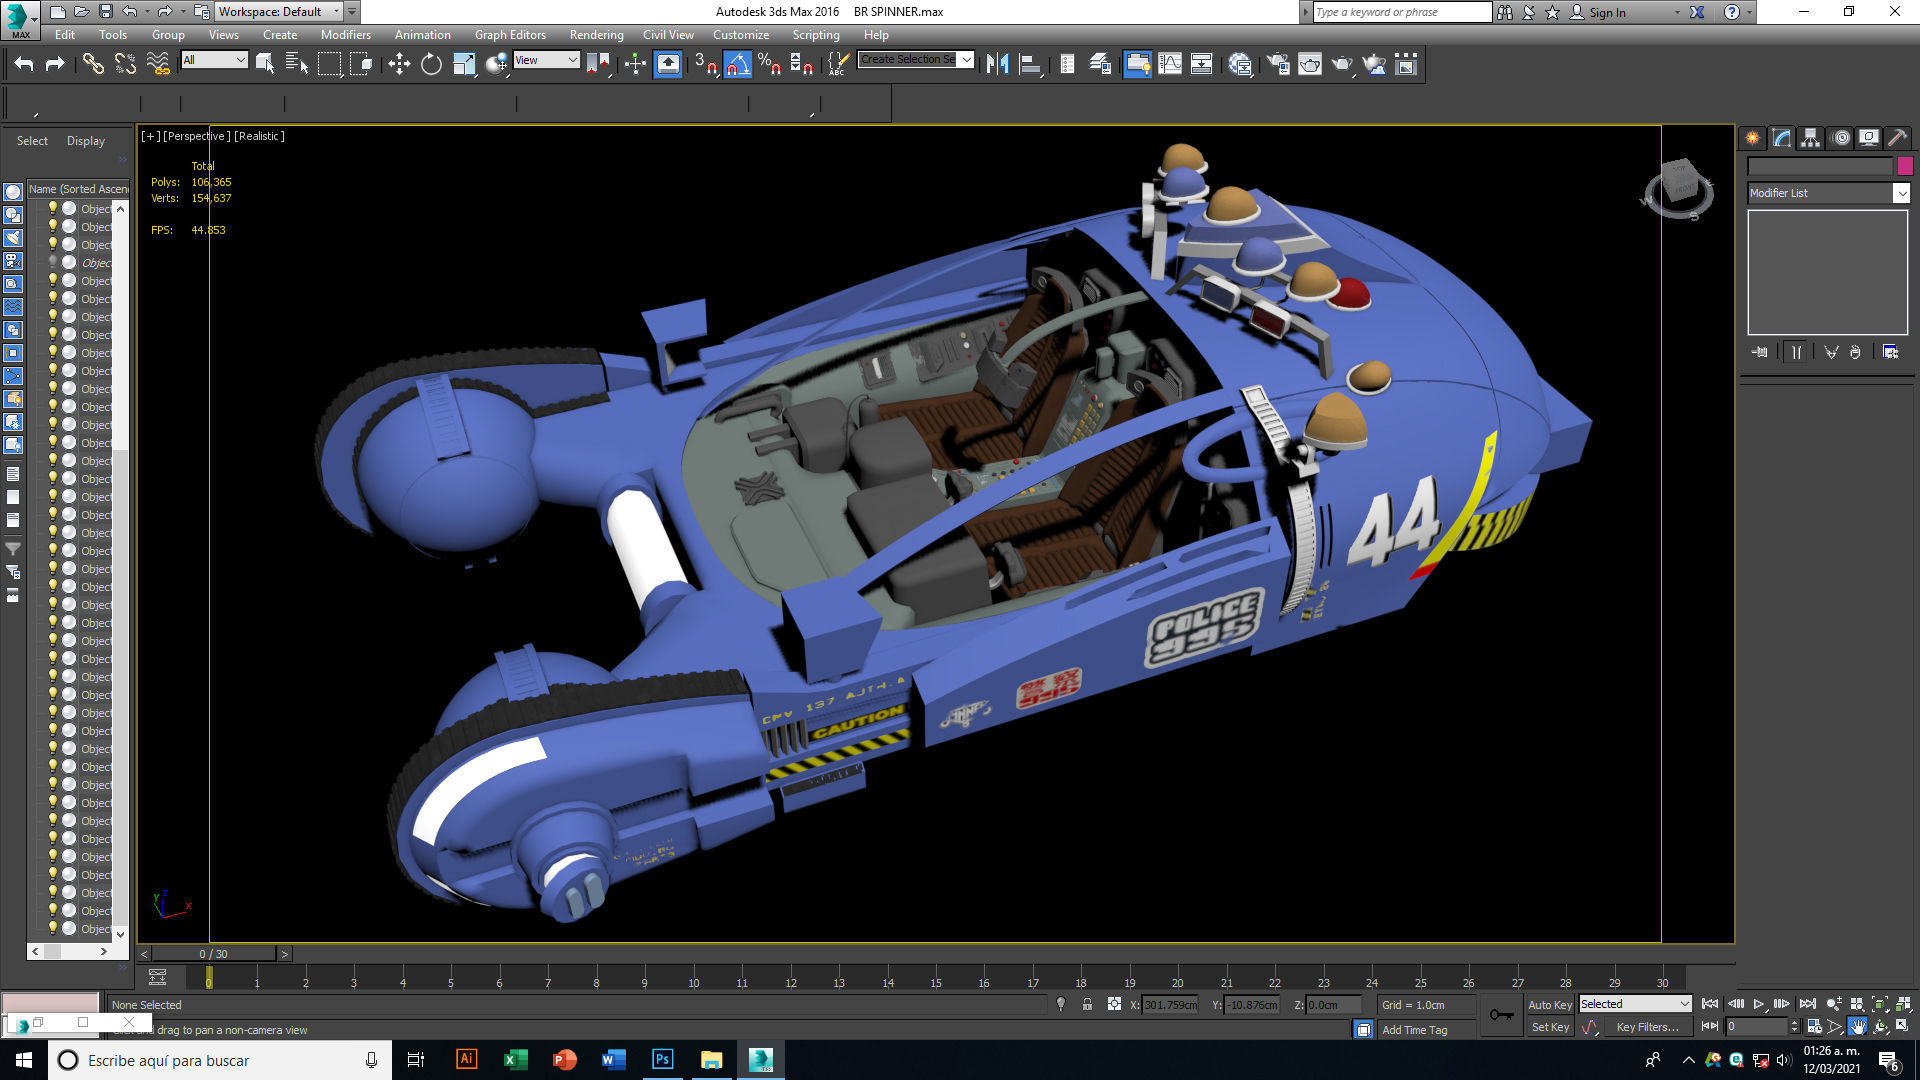Choose the Rectangular Selection Region tool
This screenshot has width=1920, height=1080.
pyautogui.click(x=329, y=65)
